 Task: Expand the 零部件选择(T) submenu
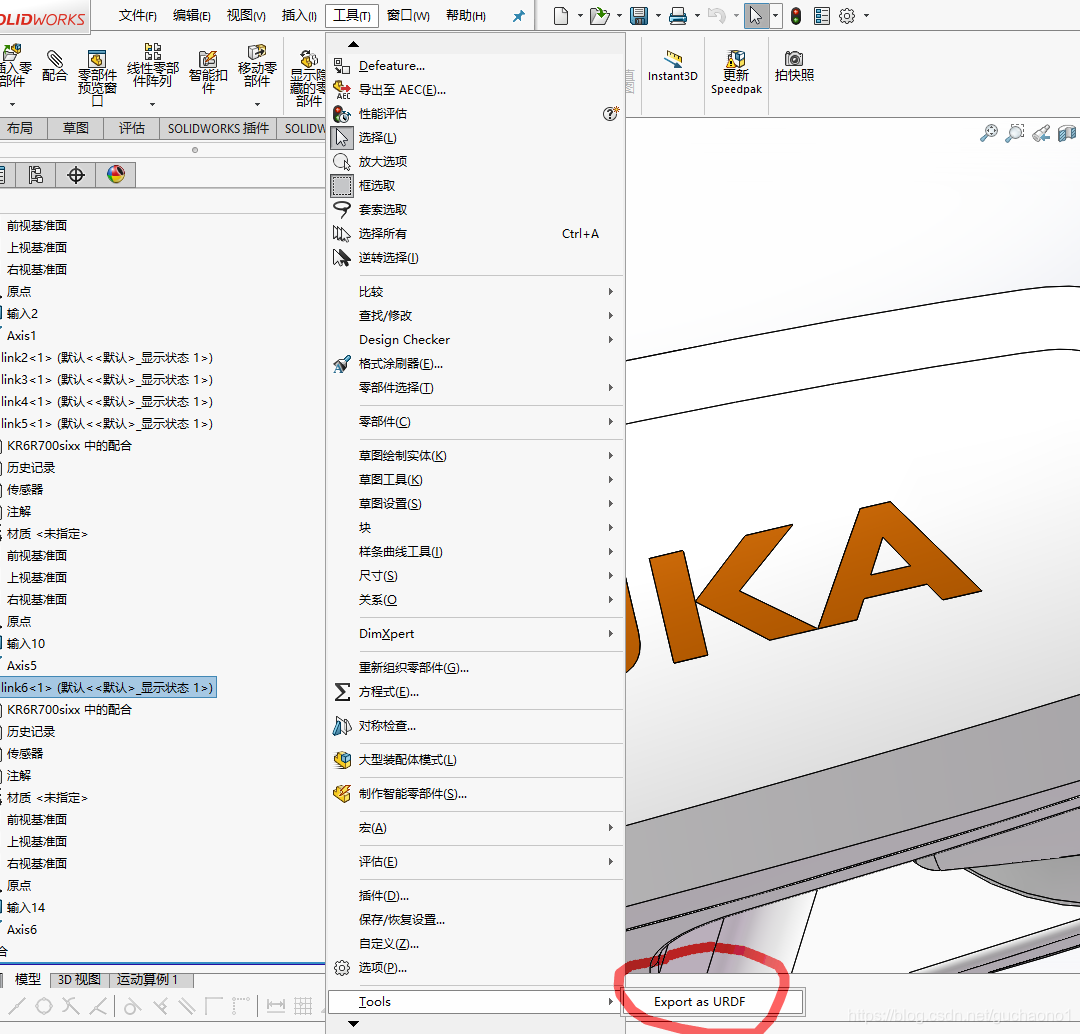coord(475,388)
